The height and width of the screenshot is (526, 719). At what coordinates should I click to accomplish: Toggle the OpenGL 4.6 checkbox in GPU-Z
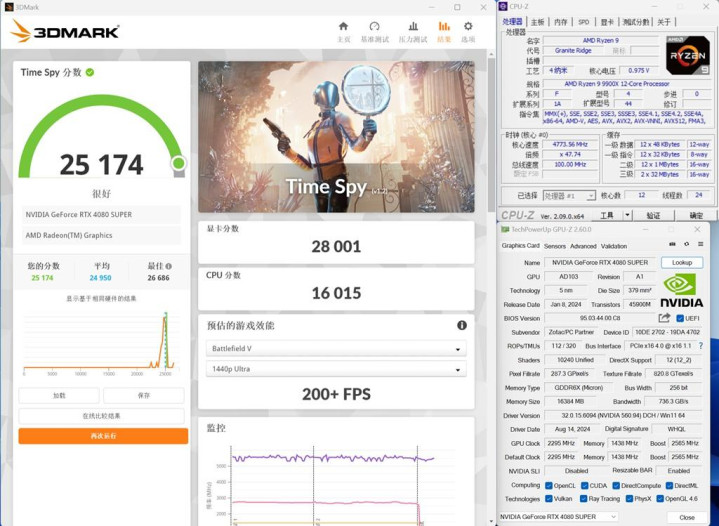[659, 498]
